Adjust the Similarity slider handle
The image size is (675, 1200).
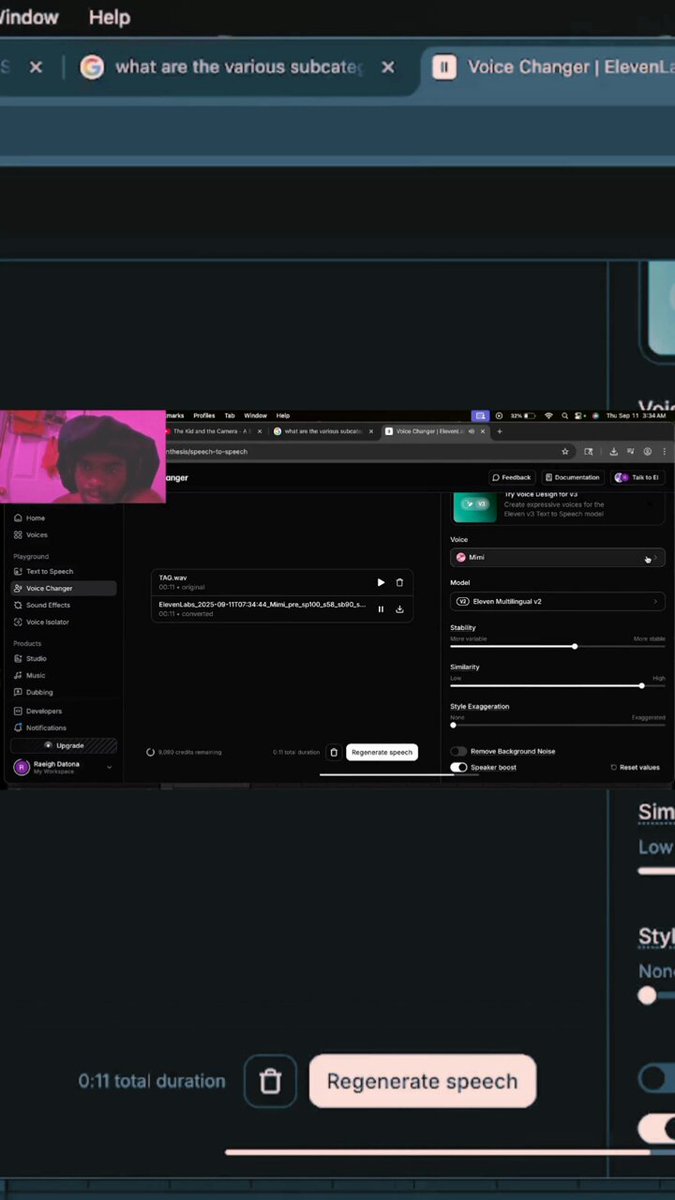point(641,685)
